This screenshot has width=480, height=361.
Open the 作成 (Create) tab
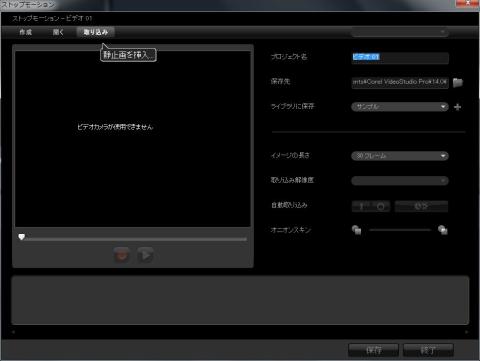click(25, 32)
